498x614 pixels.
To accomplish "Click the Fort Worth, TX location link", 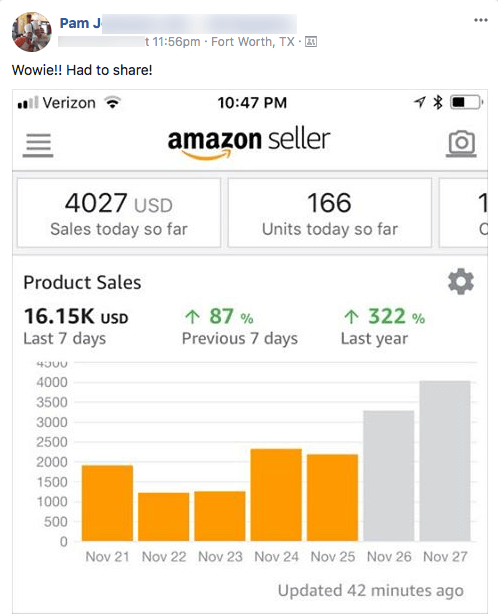I will 253,42.
